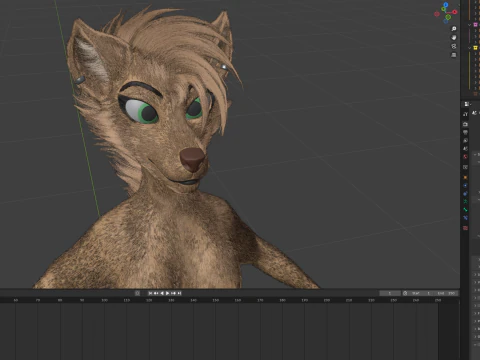Open the Output properties tab
This screenshot has height=360, width=480.
pos(465,132)
